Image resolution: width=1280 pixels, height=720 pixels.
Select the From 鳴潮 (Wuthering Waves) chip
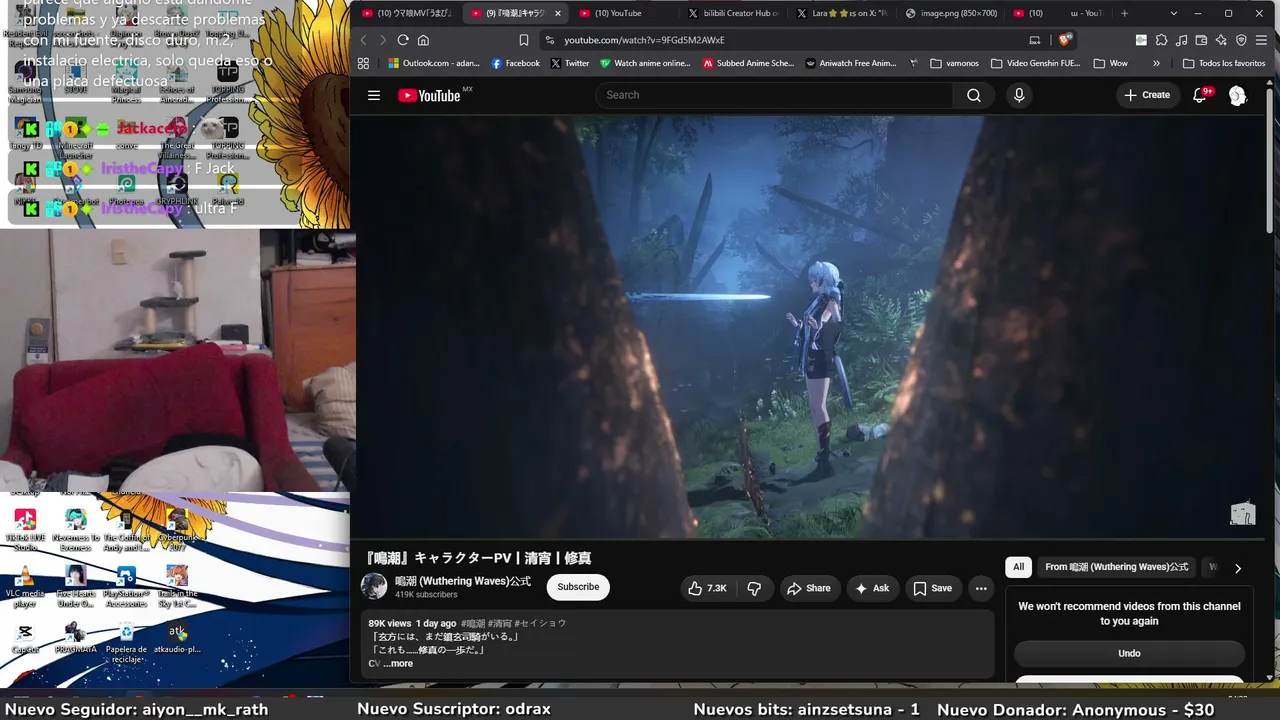tap(1117, 567)
